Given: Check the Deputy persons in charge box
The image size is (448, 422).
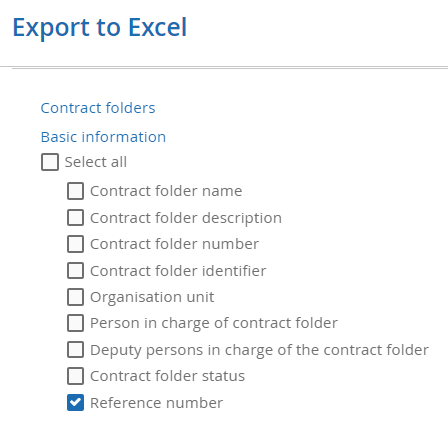Looking at the screenshot, I should pyautogui.click(x=75, y=350).
